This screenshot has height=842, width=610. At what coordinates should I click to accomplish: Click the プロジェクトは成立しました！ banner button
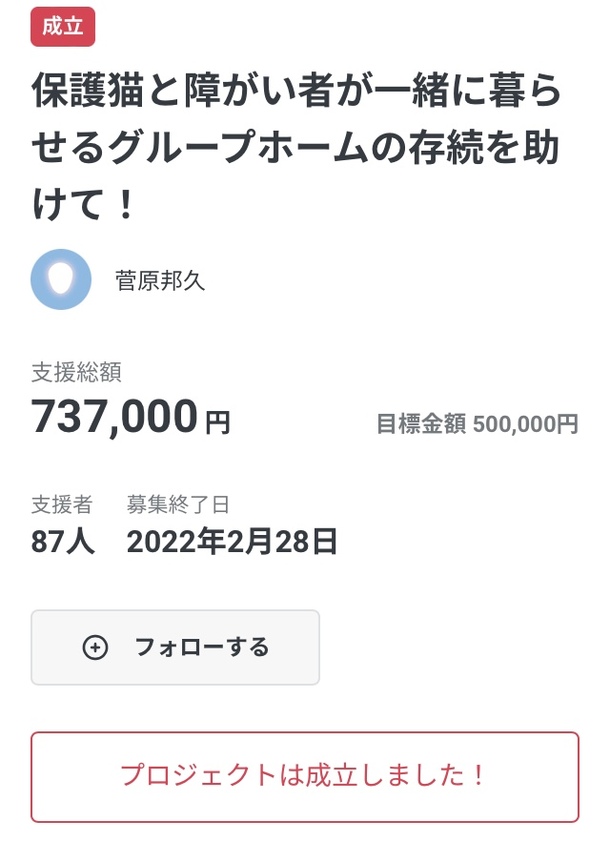coord(305,776)
